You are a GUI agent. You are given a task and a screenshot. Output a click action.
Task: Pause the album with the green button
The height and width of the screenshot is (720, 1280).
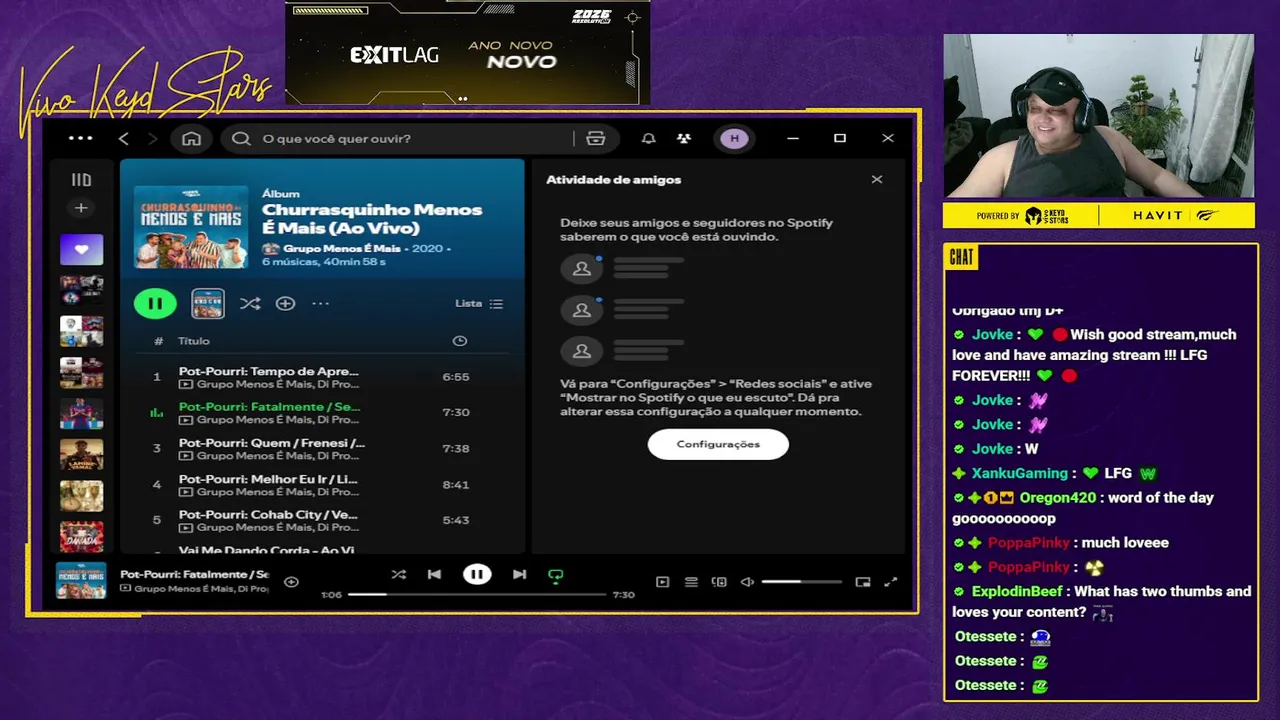155,303
